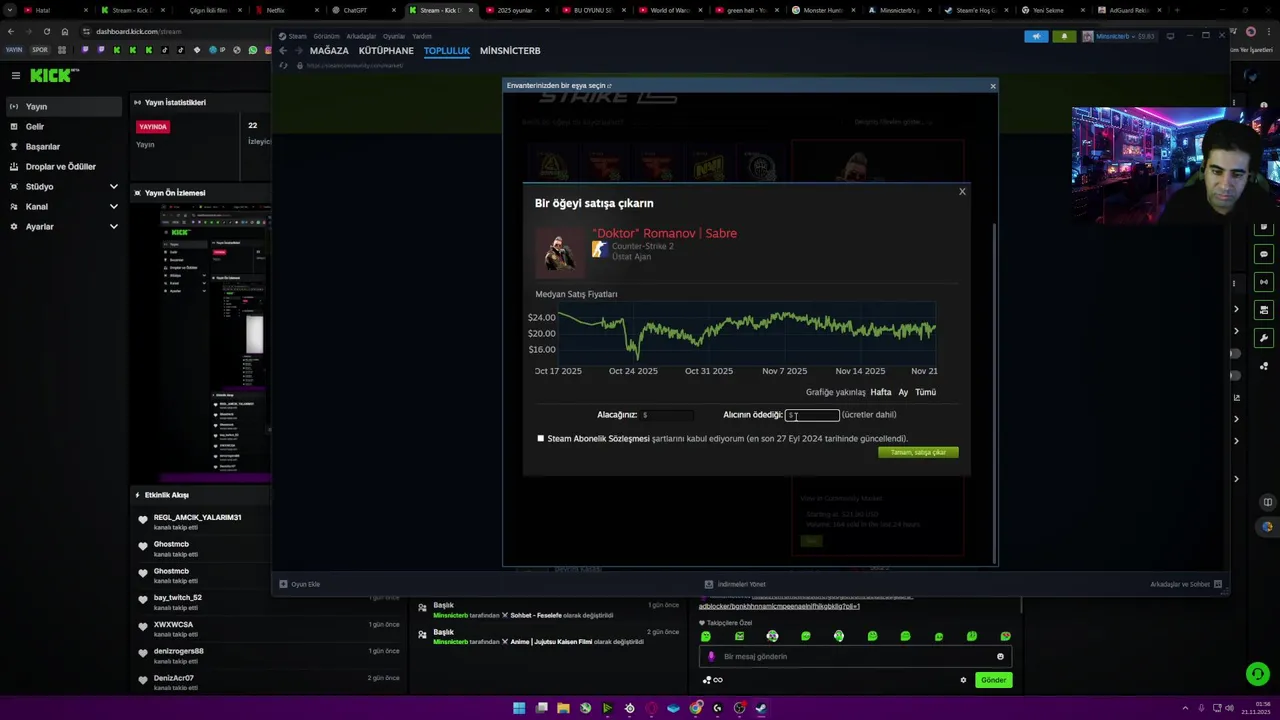Click the Chrome icon in taskbar
This screenshot has height=720, width=1280.
[696, 708]
